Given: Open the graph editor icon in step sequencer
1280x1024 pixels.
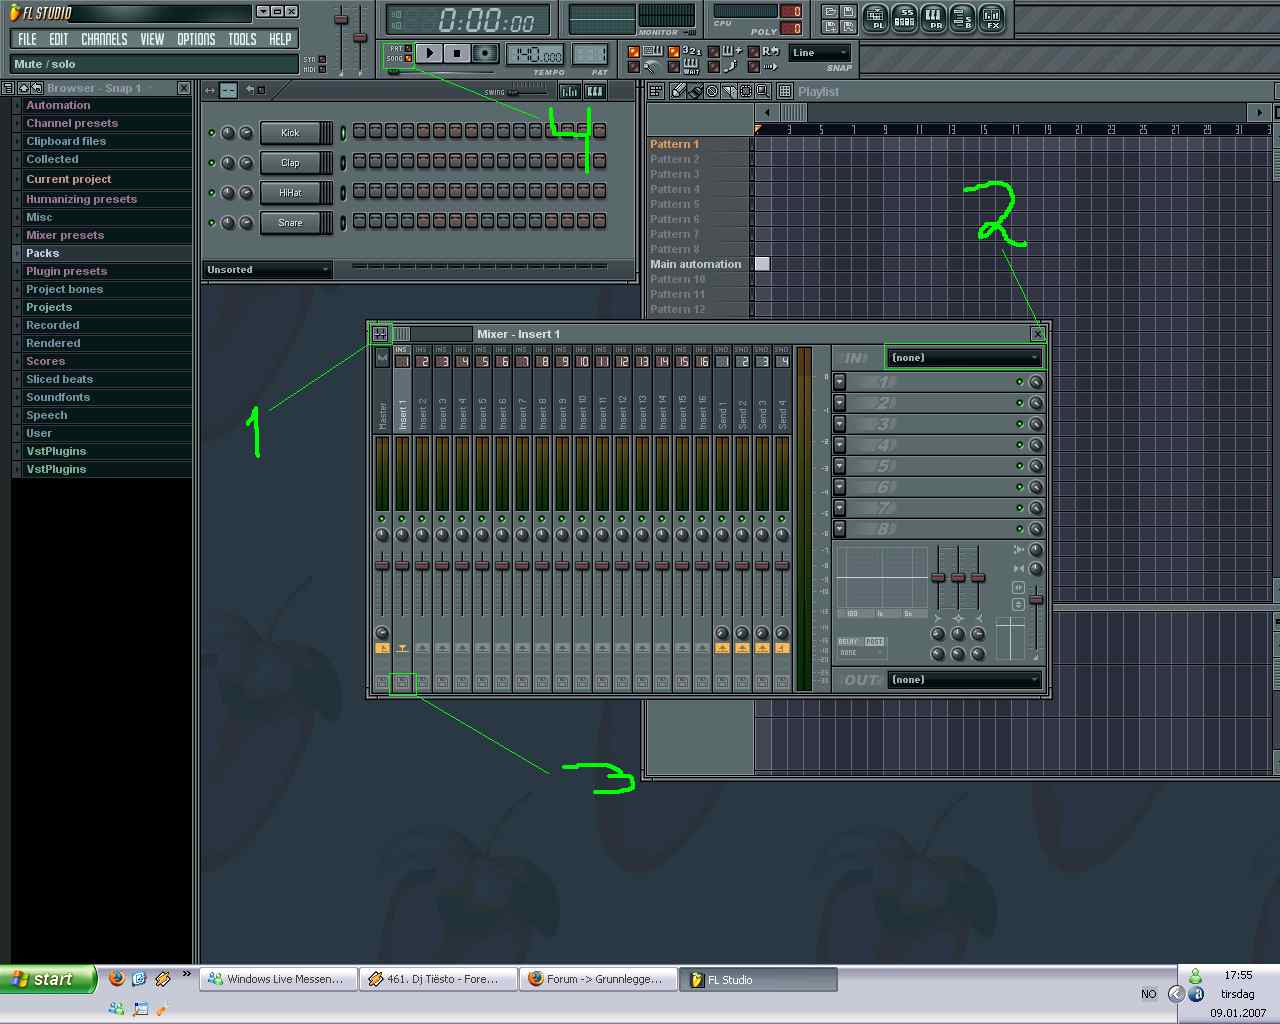Looking at the screenshot, I should click(569, 91).
